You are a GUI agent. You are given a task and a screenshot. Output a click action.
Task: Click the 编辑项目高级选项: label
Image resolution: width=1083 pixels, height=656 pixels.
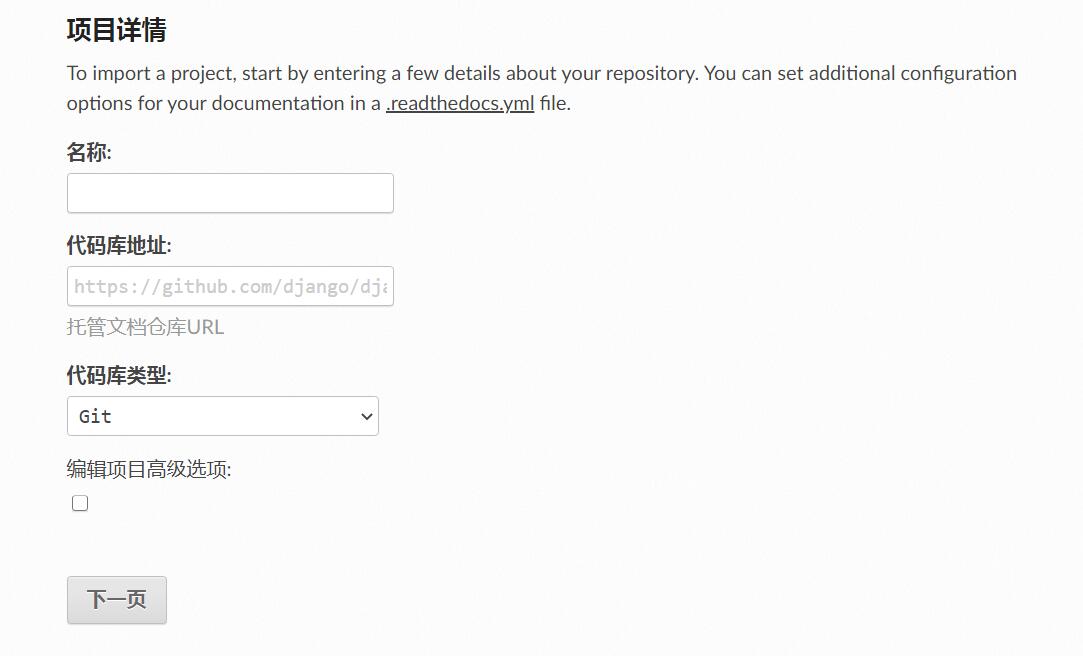pos(149,470)
